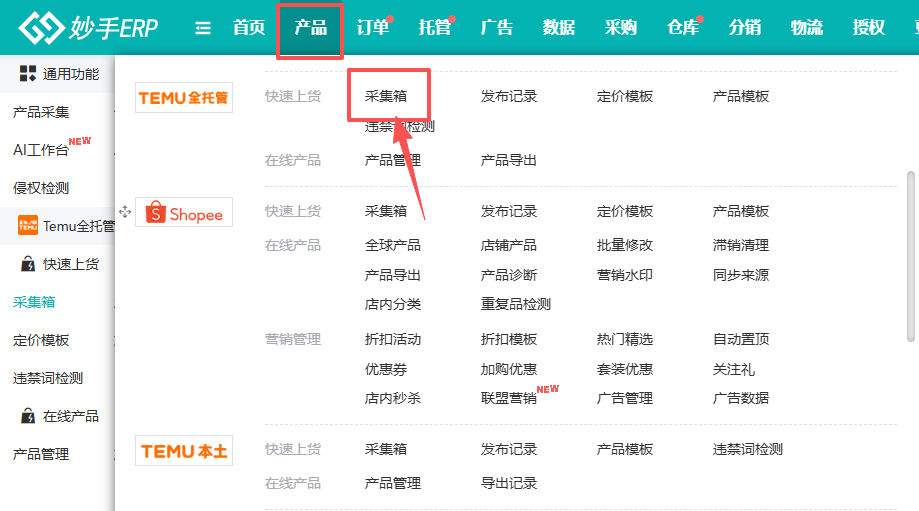The width and height of the screenshot is (919, 511).
Task: Click the Temu全托管 sidebar icon
Action: tap(28, 226)
